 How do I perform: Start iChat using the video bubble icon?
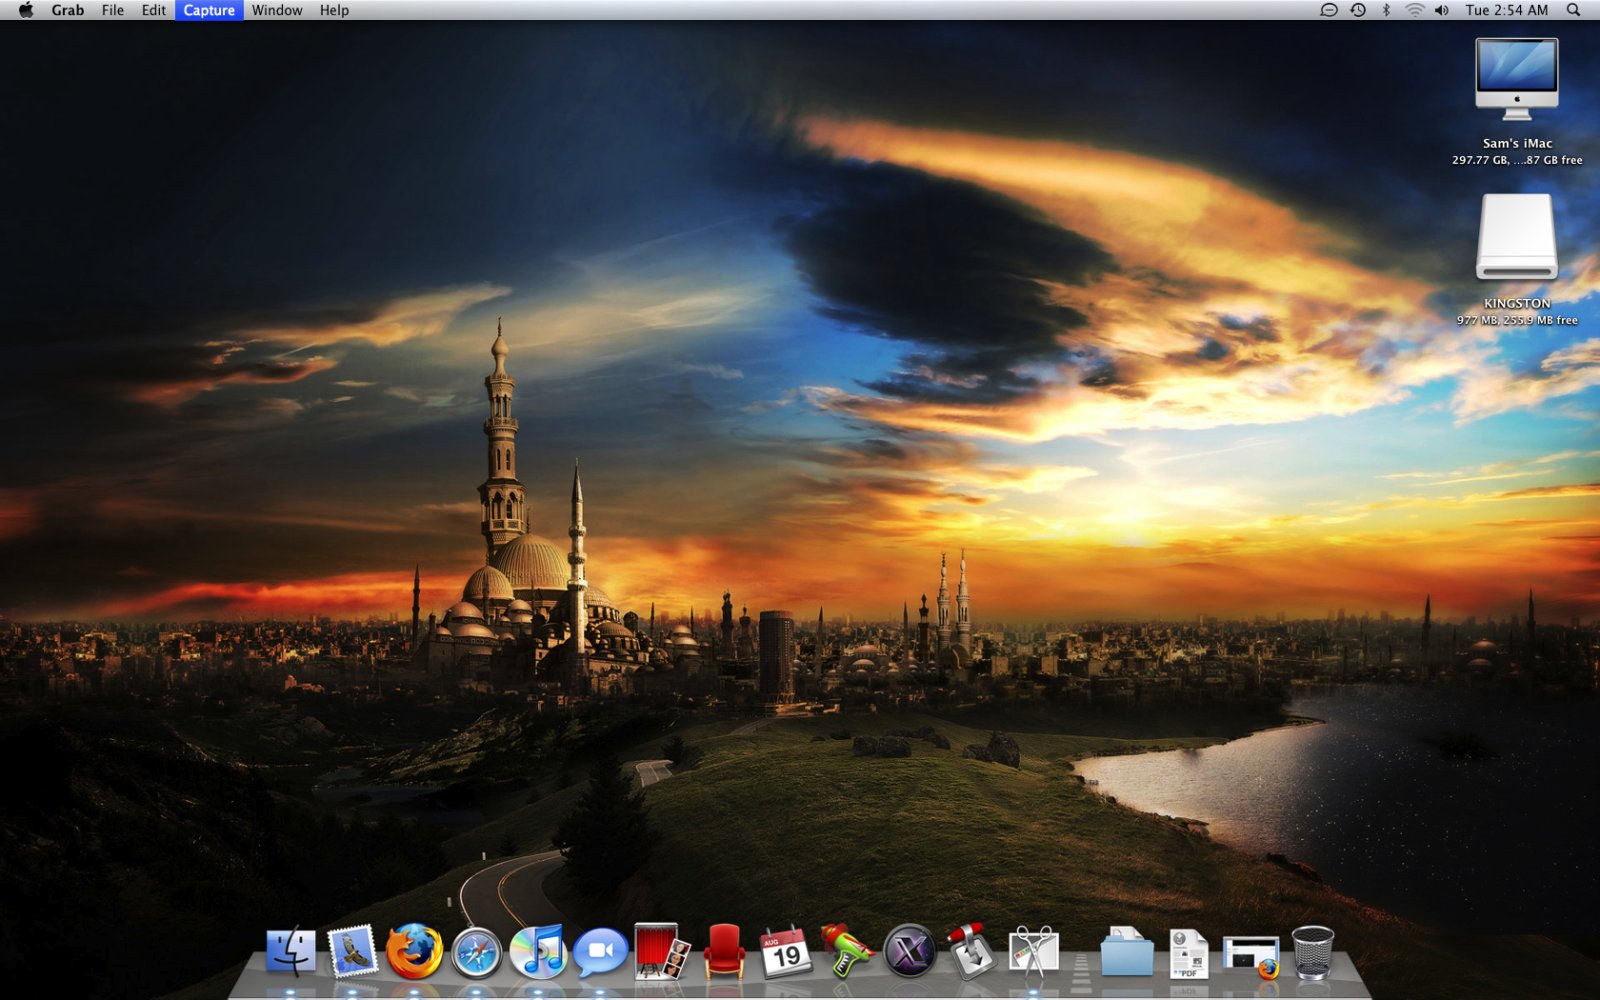pyautogui.click(x=600, y=953)
